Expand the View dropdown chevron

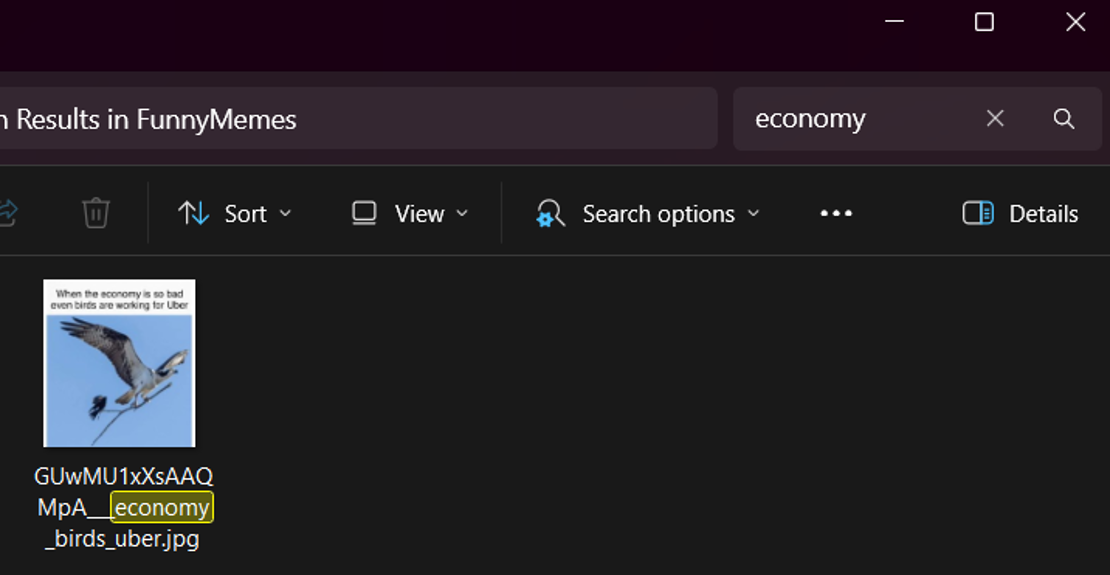click(462, 213)
